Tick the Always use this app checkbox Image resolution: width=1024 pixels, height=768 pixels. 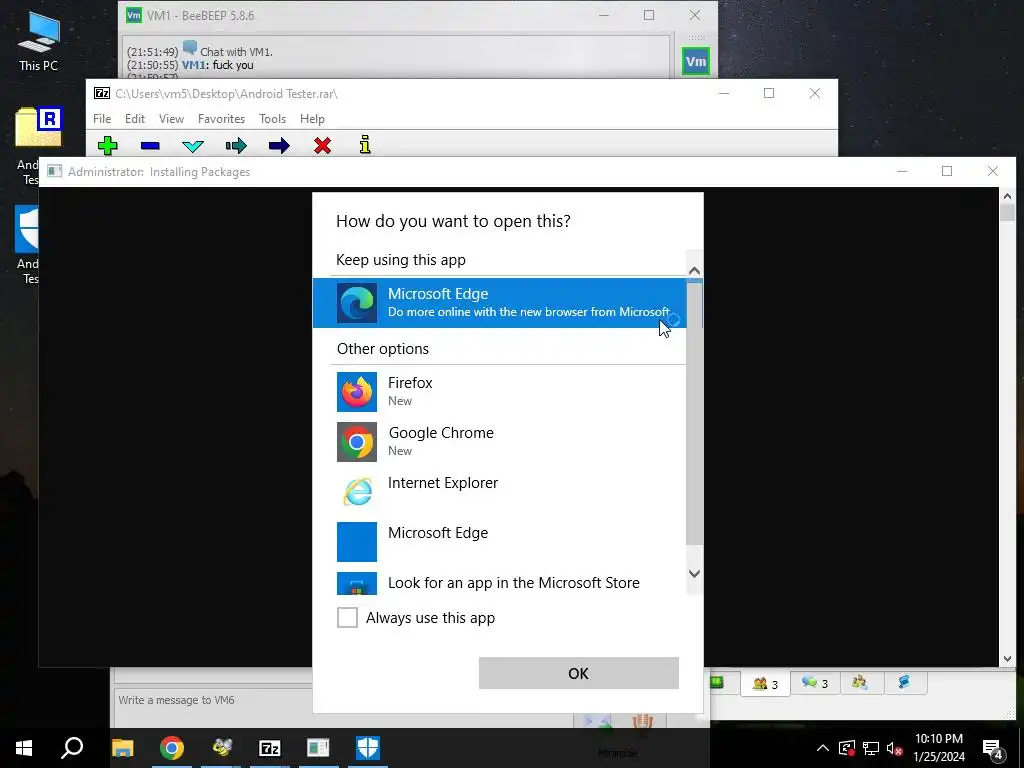[x=347, y=617]
